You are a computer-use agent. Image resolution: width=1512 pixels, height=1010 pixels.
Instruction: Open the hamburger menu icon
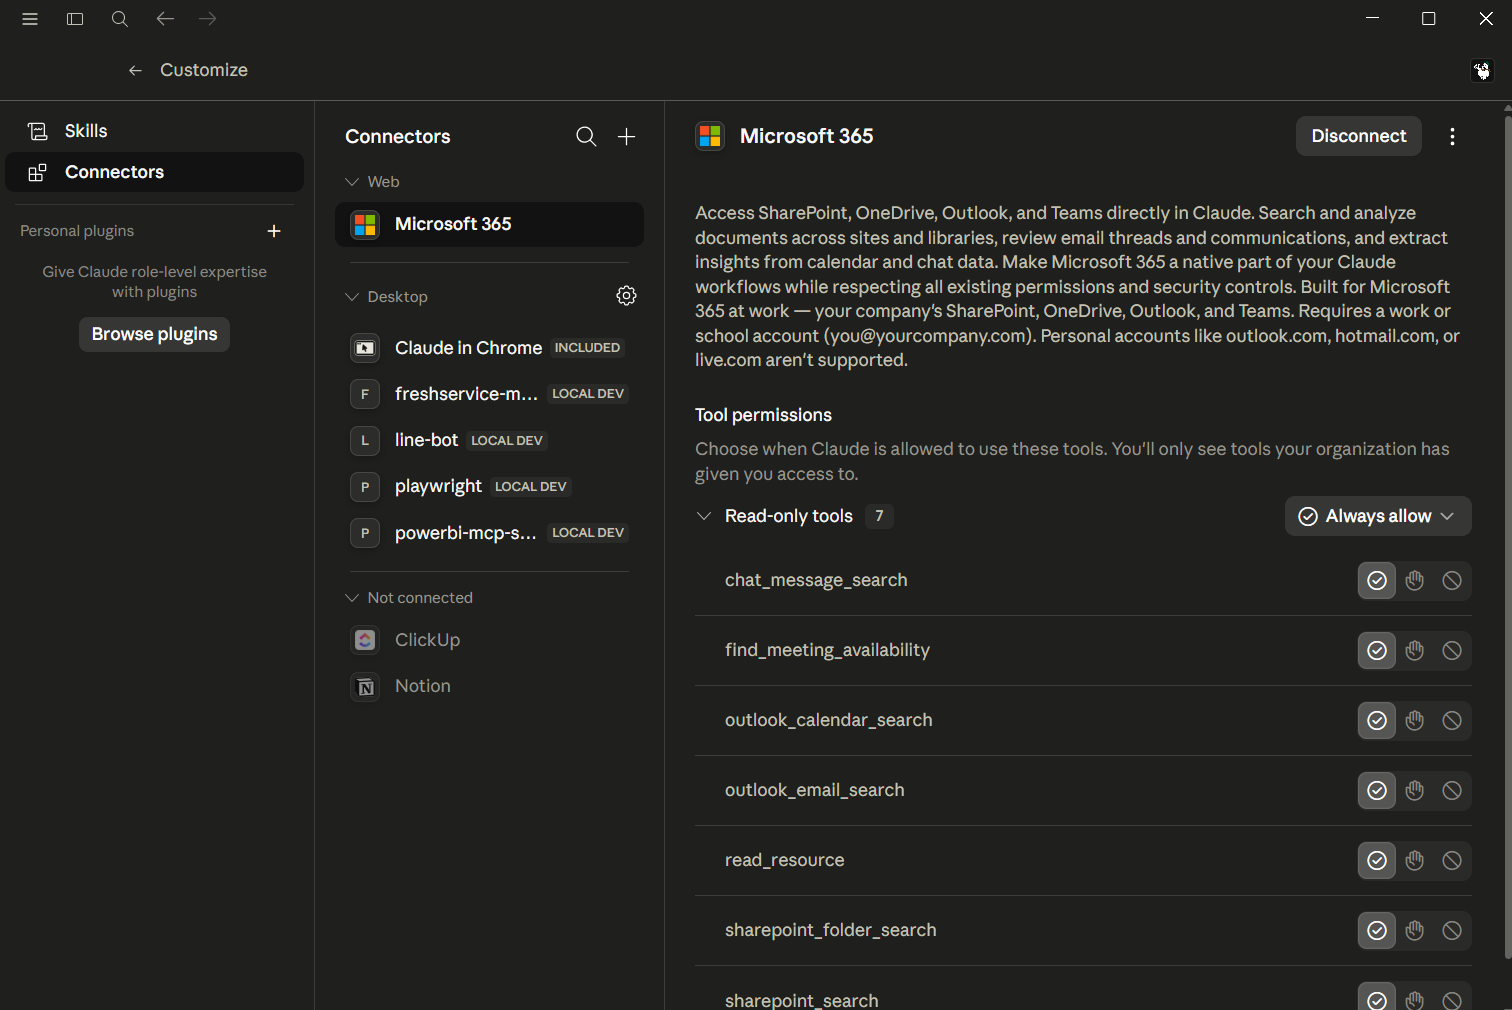[x=30, y=19]
